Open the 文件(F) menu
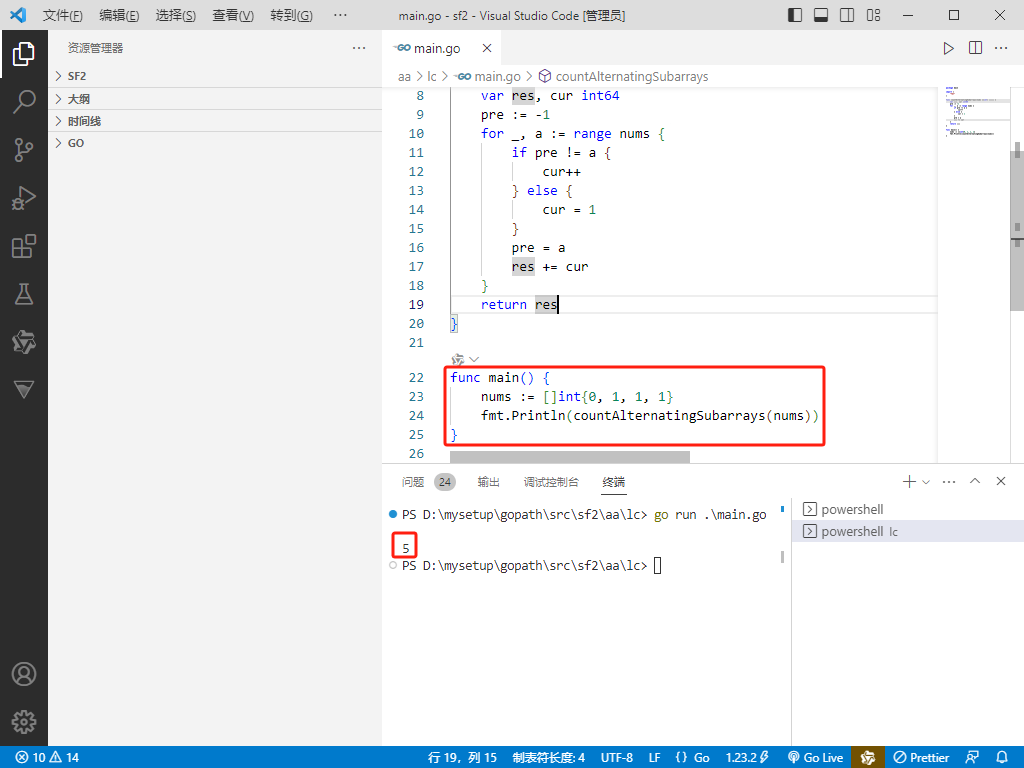This screenshot has height=768, width=1024. point(63,15)
